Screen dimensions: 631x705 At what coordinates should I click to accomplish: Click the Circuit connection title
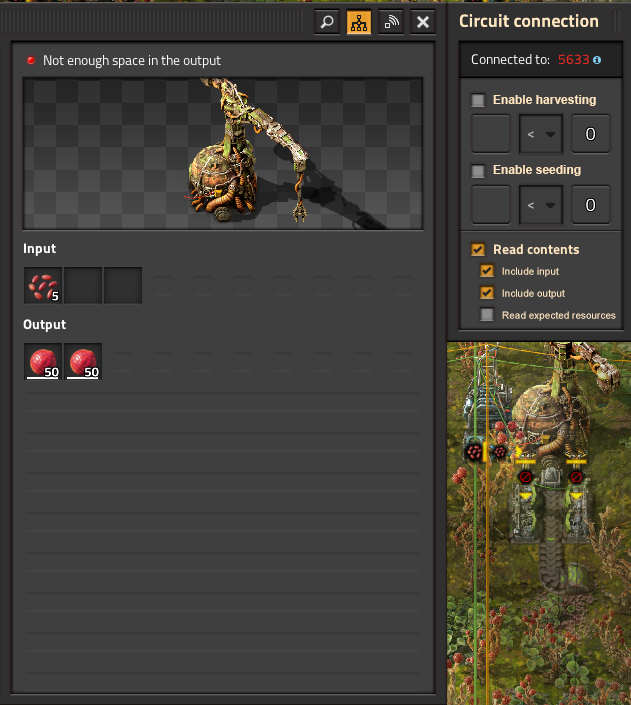529,21
